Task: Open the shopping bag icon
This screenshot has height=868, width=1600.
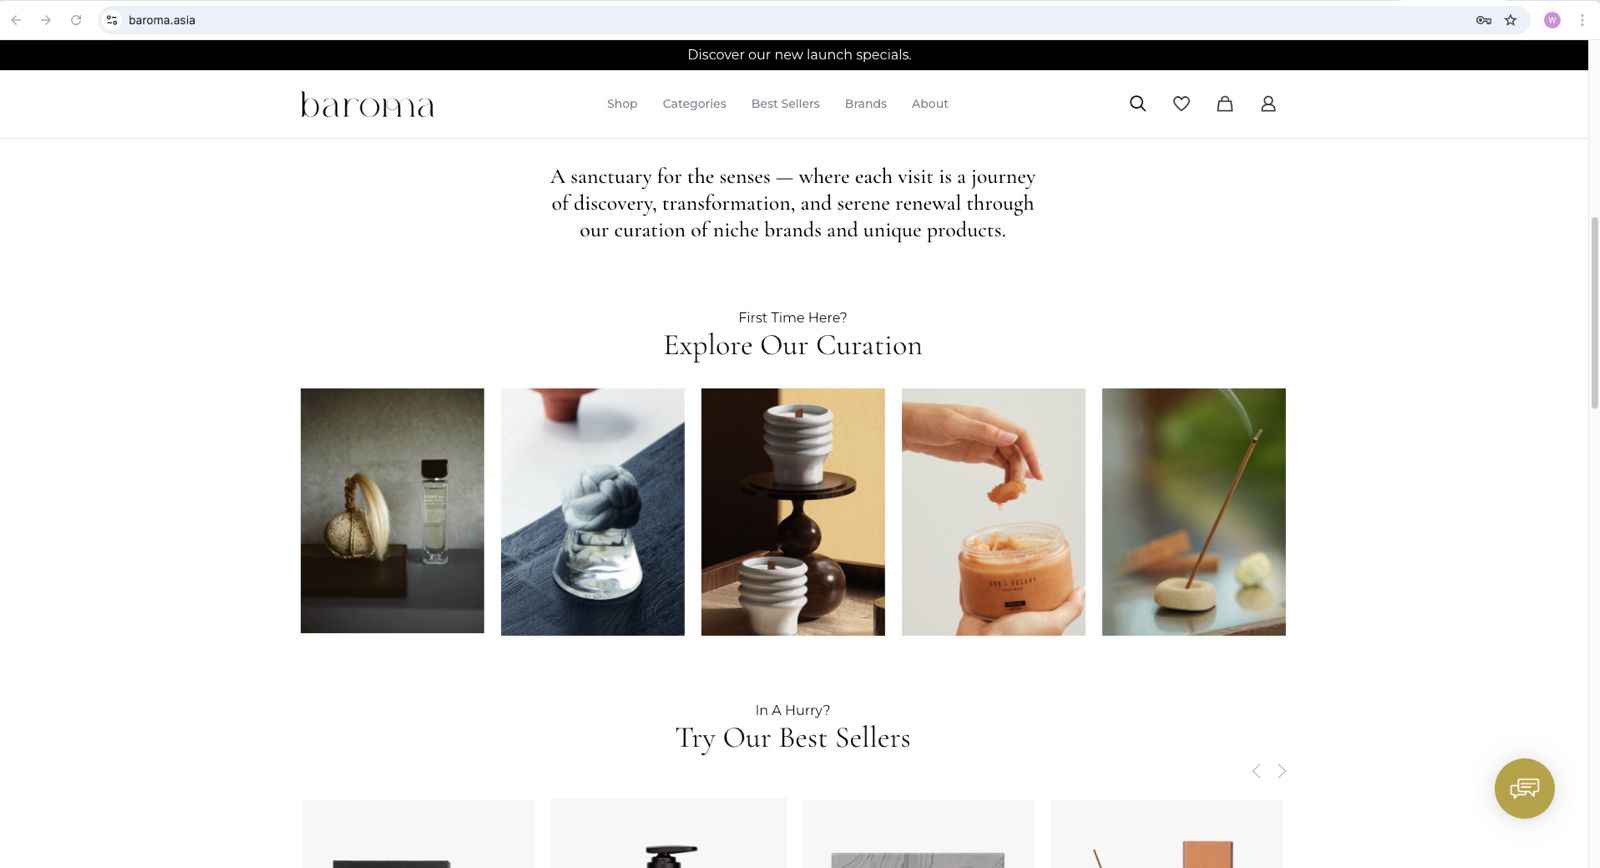Action: 1224,103
